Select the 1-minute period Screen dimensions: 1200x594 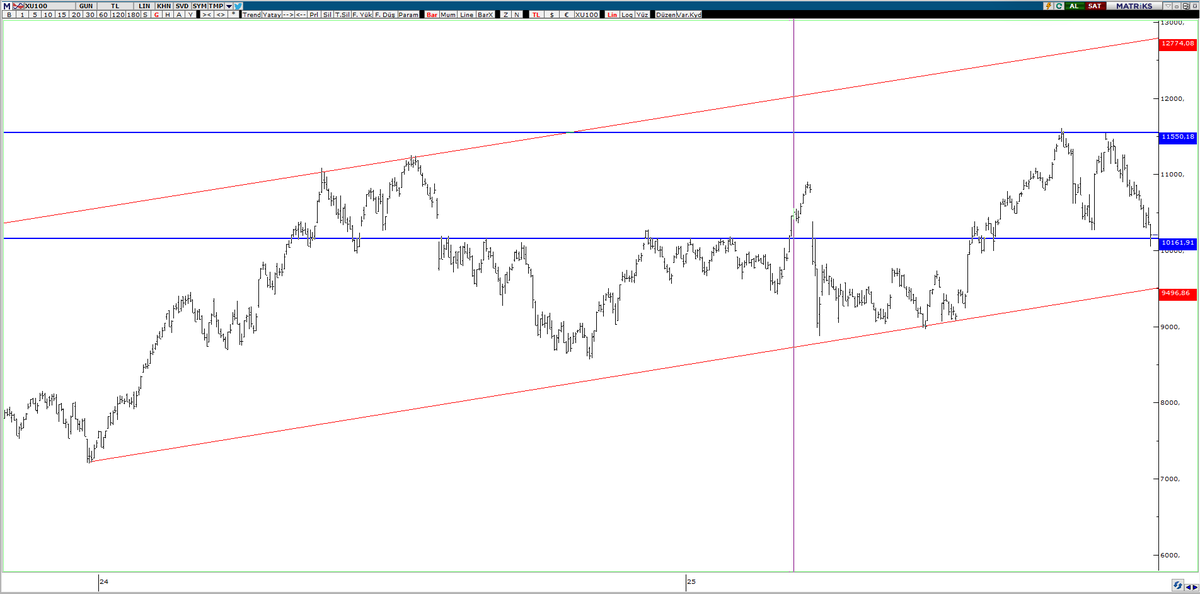pyautogui.click(x=22, y=15)
